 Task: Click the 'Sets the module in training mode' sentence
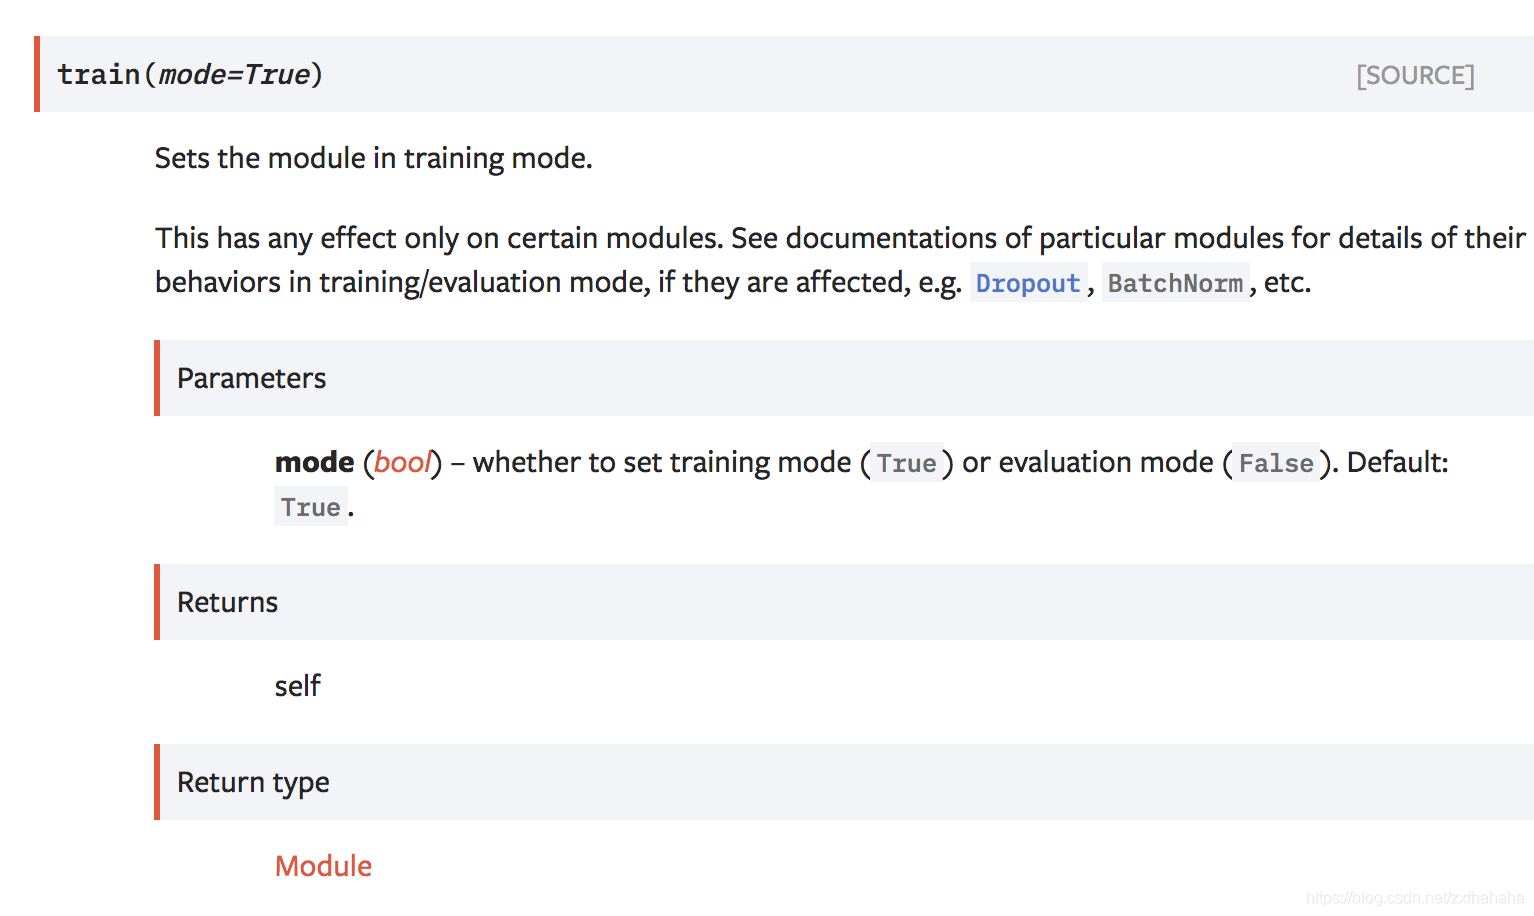pyautogui.click(x=373, y=158)
